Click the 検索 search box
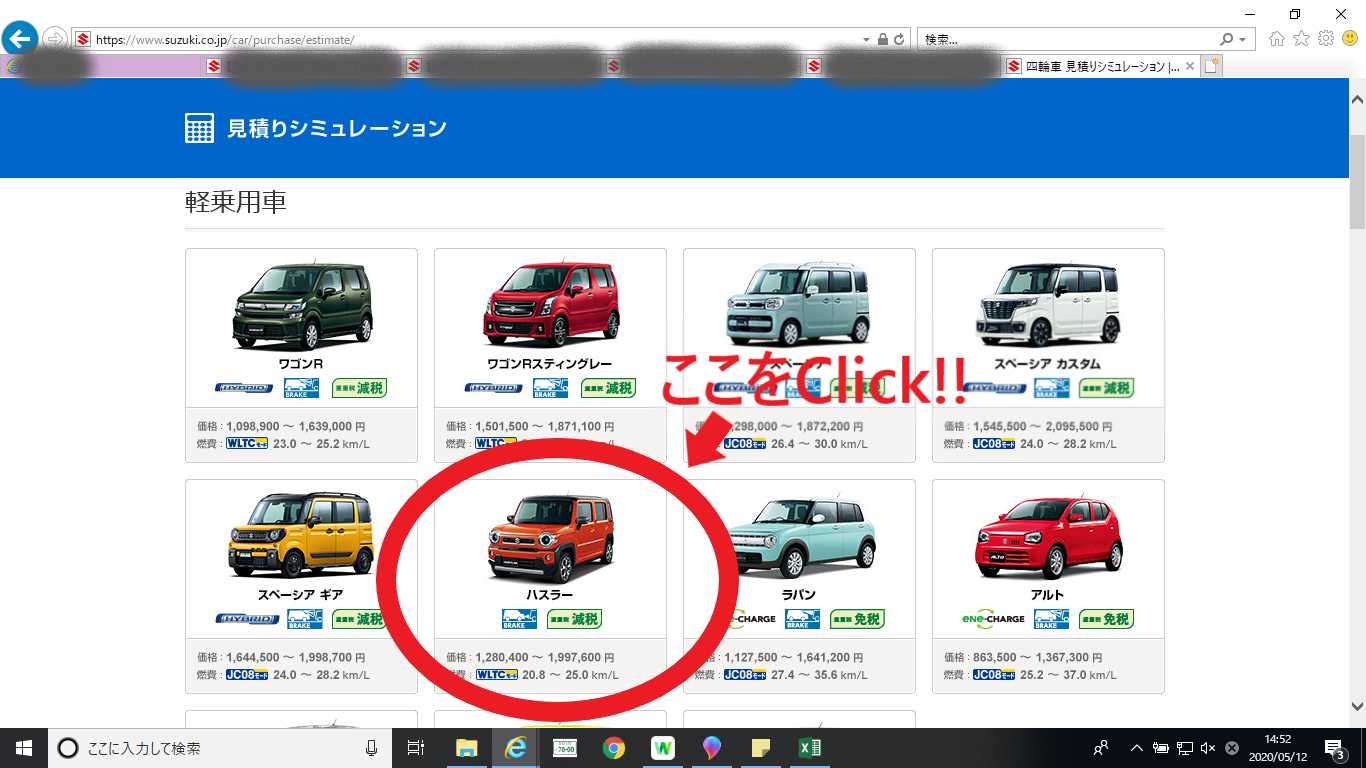Image resolution: width=1366 pixels, height=768 pixels. [1066, 39]
